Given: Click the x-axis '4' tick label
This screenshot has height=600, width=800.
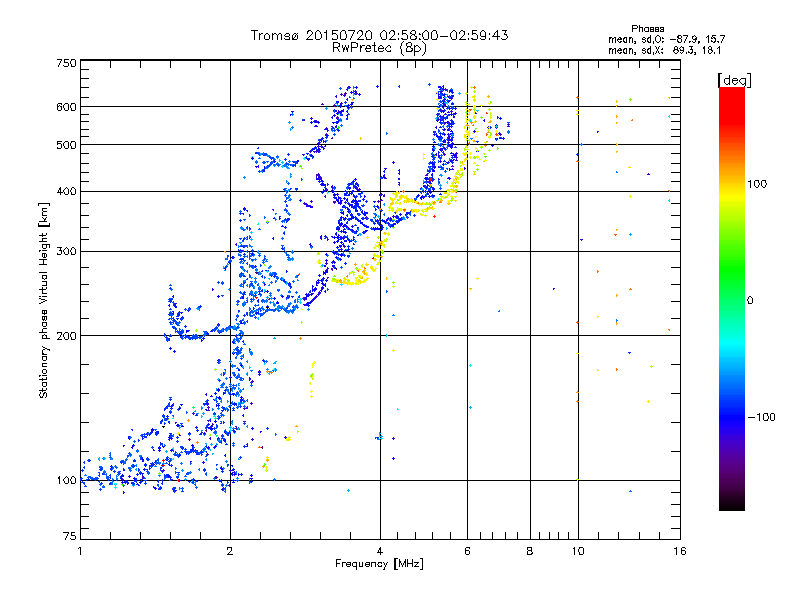Looking at the screenshot, I should point(380,551).
